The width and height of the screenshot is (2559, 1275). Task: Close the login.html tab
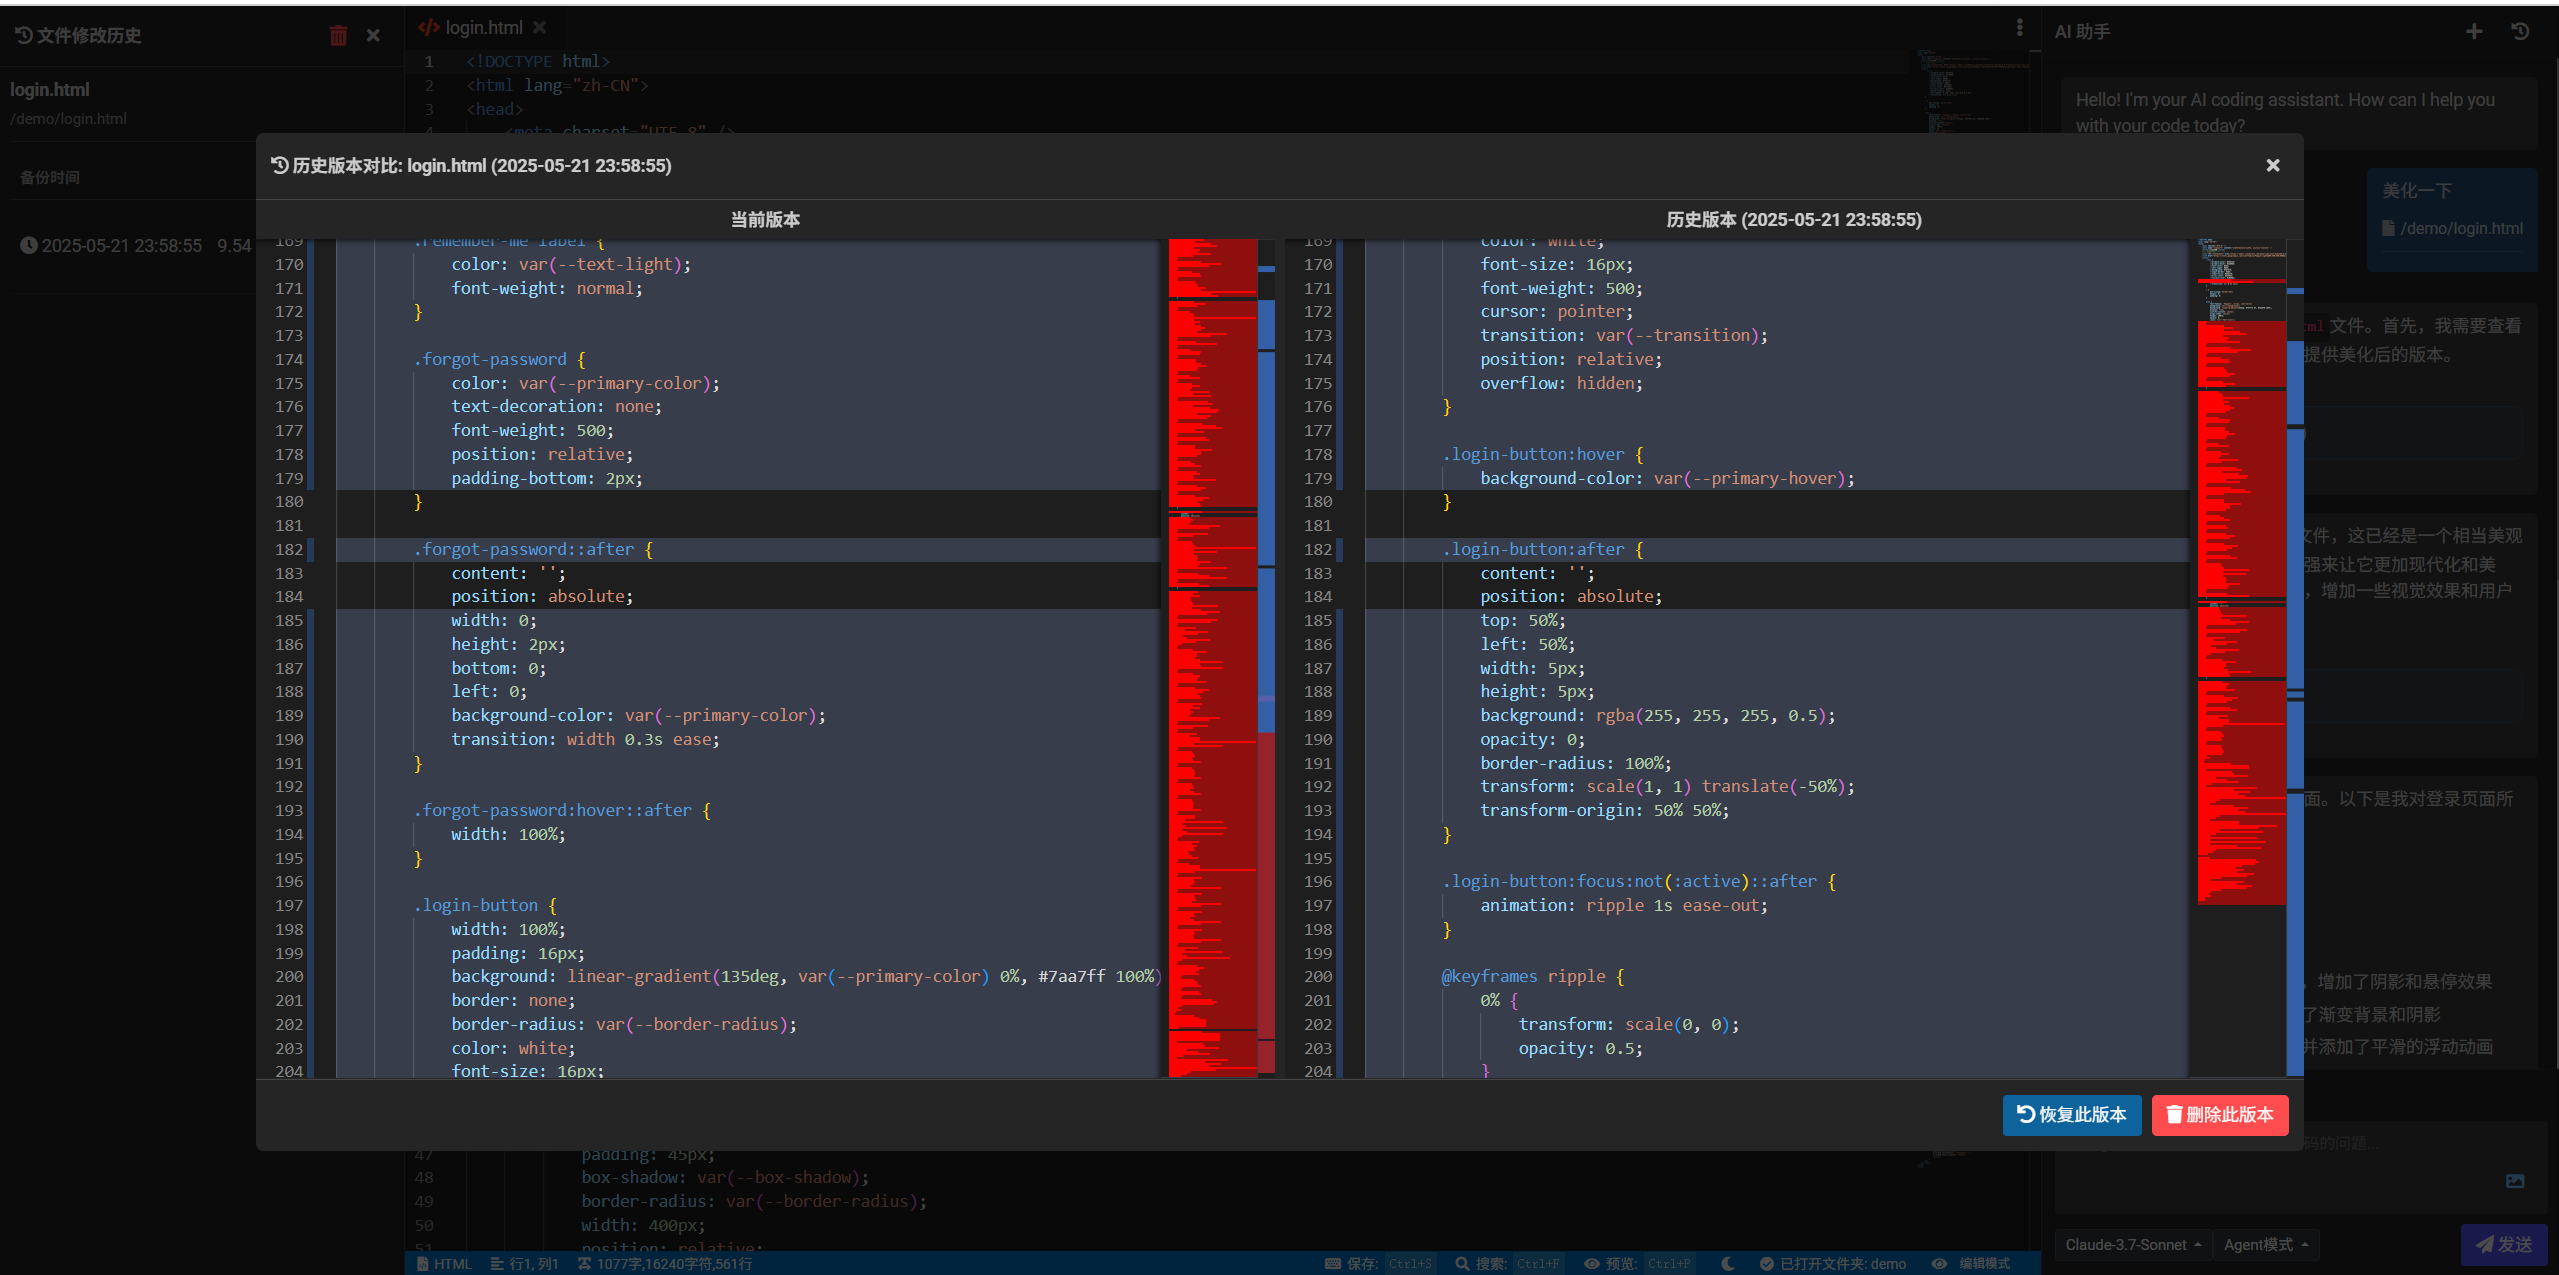(x=540, y=28)
